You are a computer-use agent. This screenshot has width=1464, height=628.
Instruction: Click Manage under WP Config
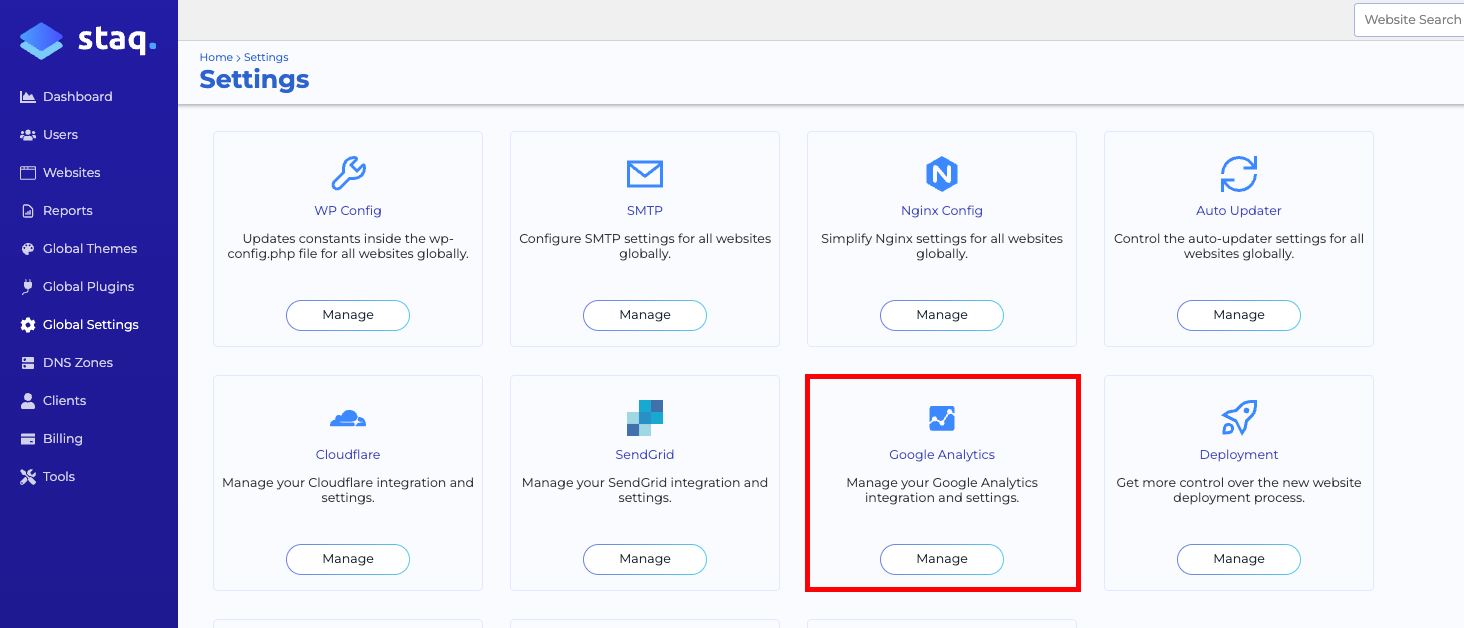tap(347, 315)
